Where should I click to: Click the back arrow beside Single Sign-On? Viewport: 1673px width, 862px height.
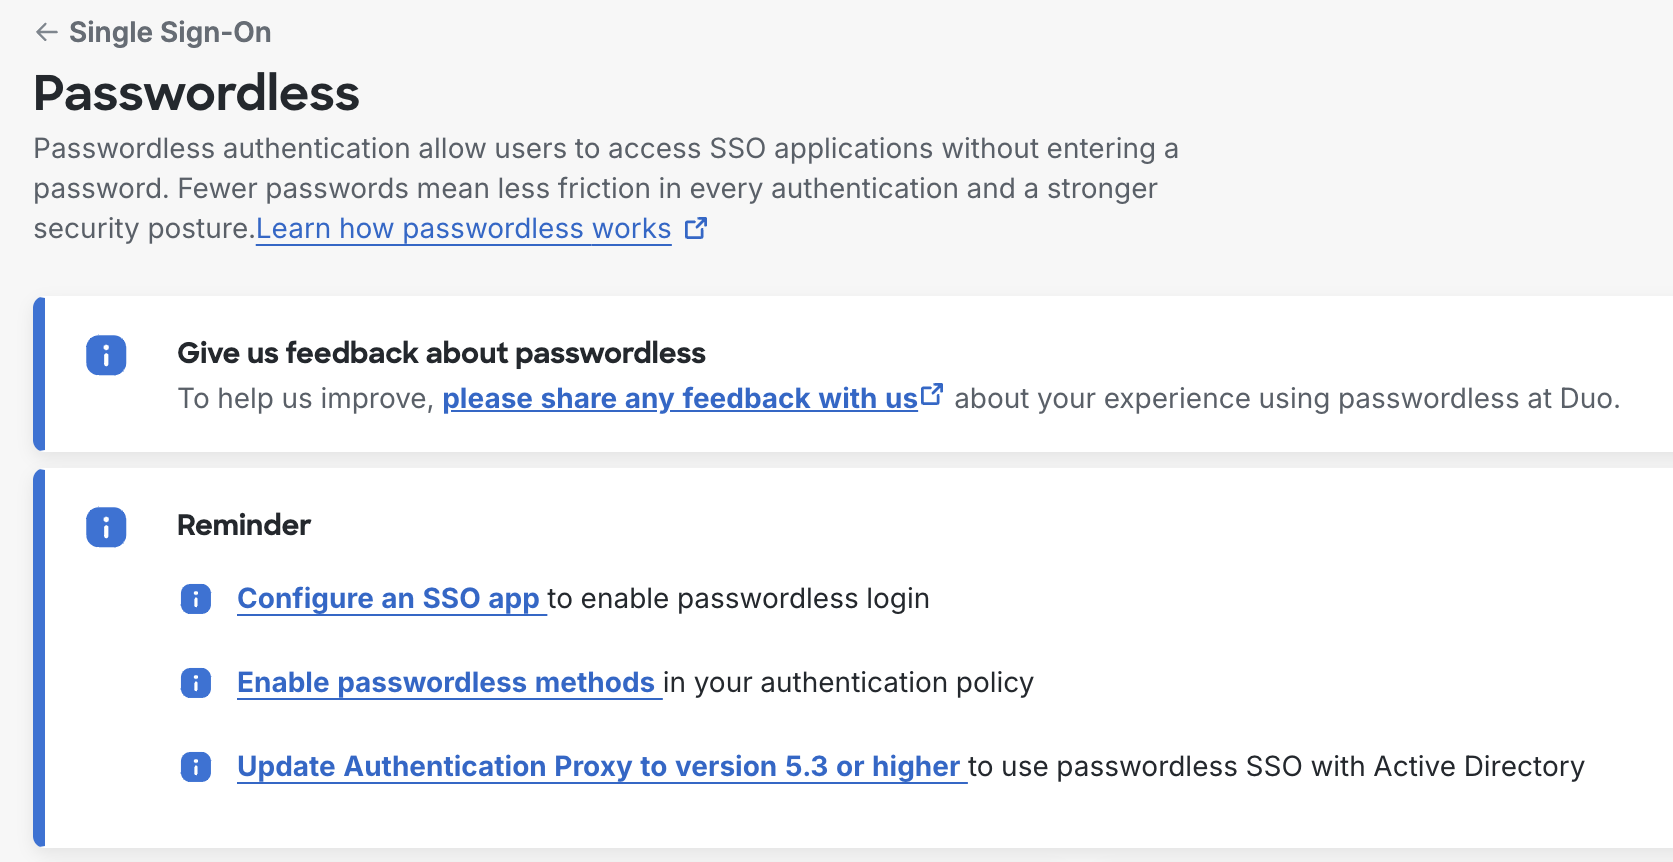(x=46, y=32)
